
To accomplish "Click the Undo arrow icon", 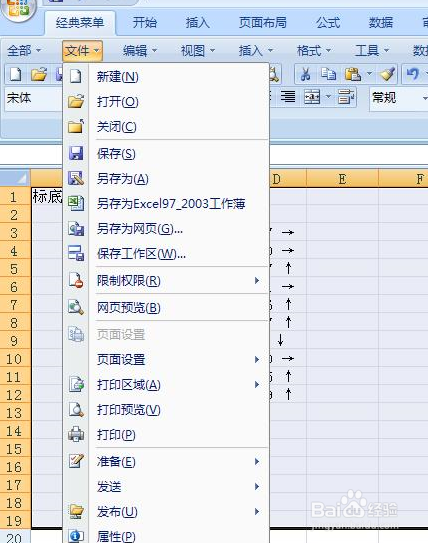I will pos(413,74).
